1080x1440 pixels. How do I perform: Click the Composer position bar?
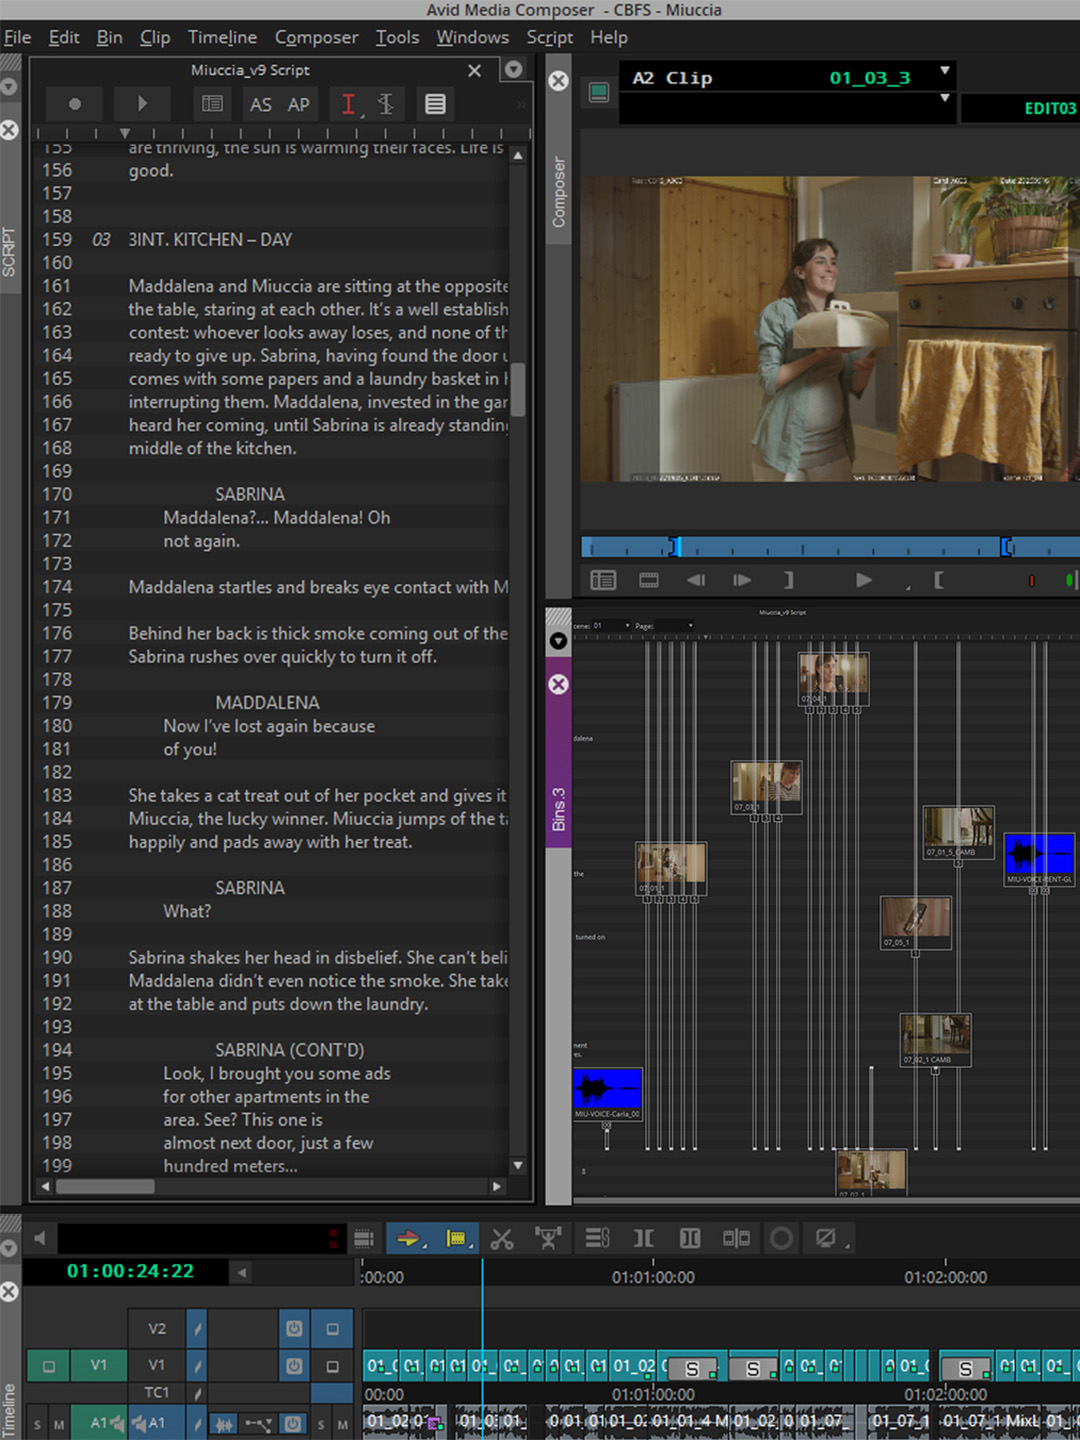pos(830,547)
